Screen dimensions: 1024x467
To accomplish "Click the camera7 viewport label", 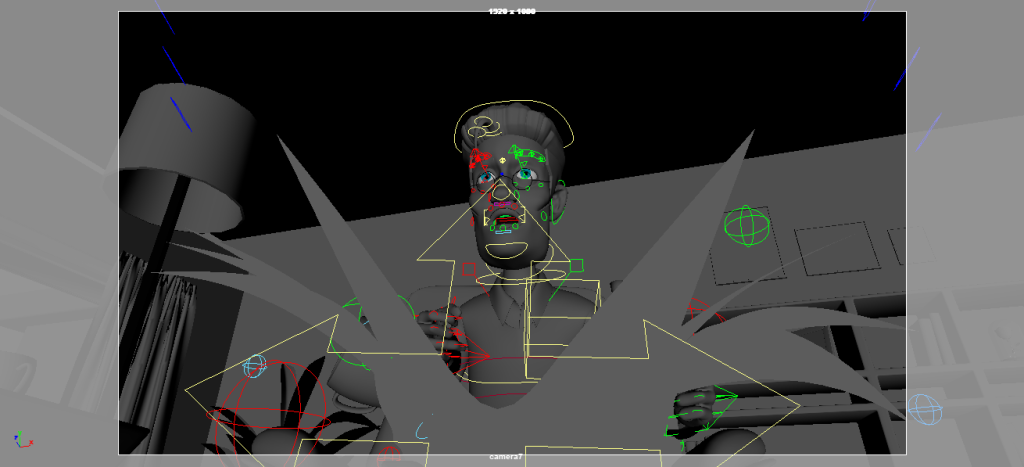I will [508, 458].
